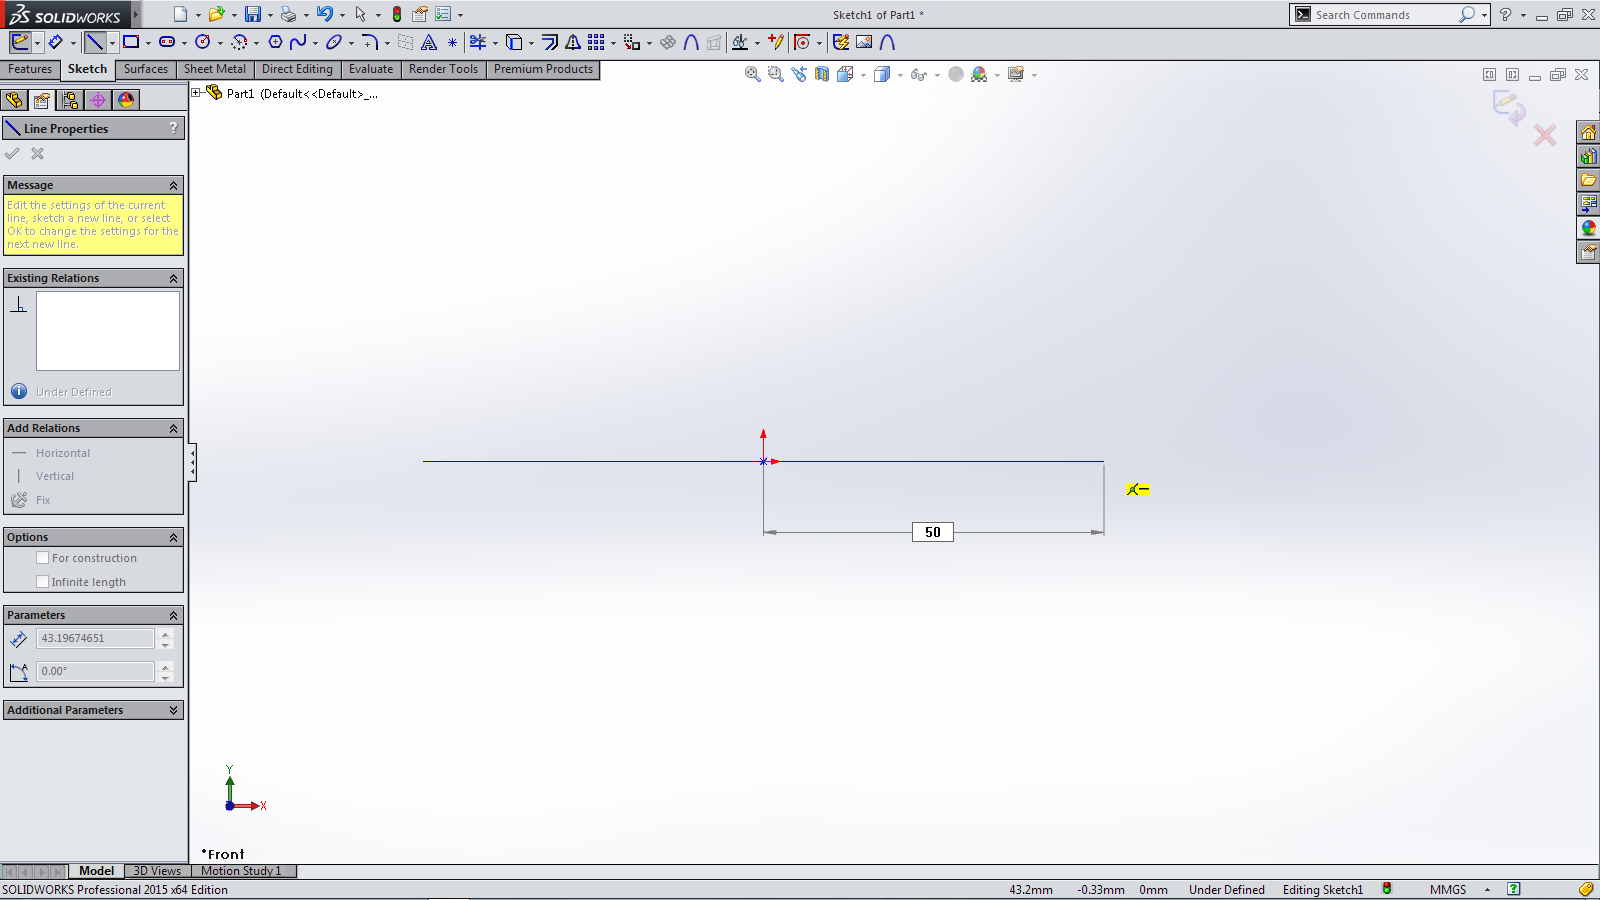
Task: Select the Spline sketch tool
Action: pyautogui.click(x=298, y=42)
